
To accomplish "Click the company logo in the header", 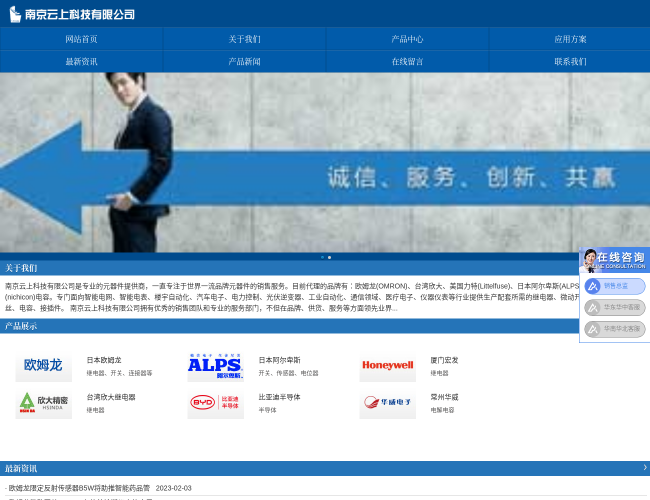I will (x=72, y=14).
